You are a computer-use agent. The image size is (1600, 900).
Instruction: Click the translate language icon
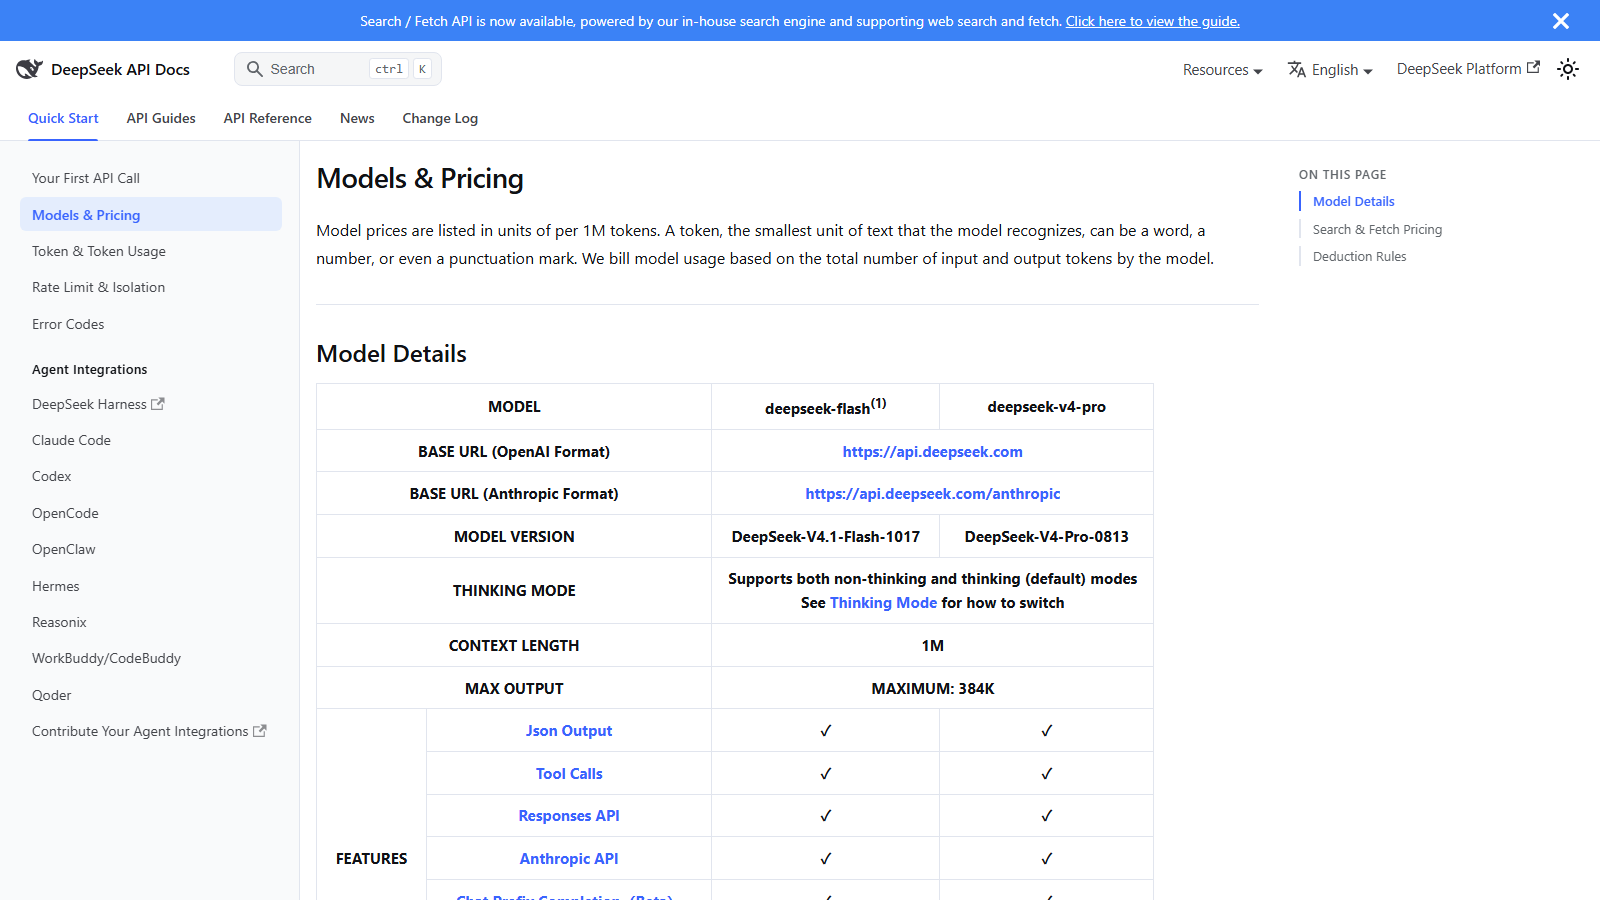1297,69
